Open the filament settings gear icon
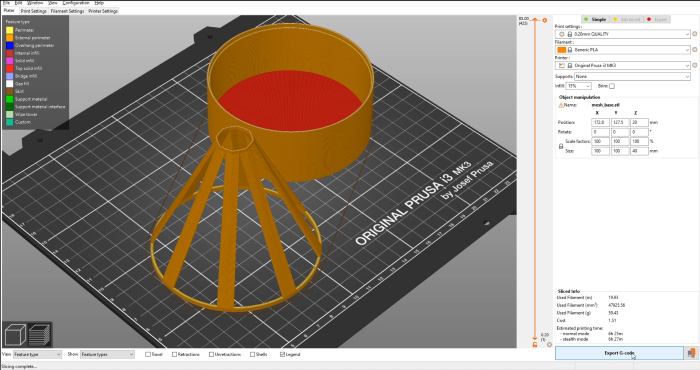700x370 pixels. tap(695, 50)
